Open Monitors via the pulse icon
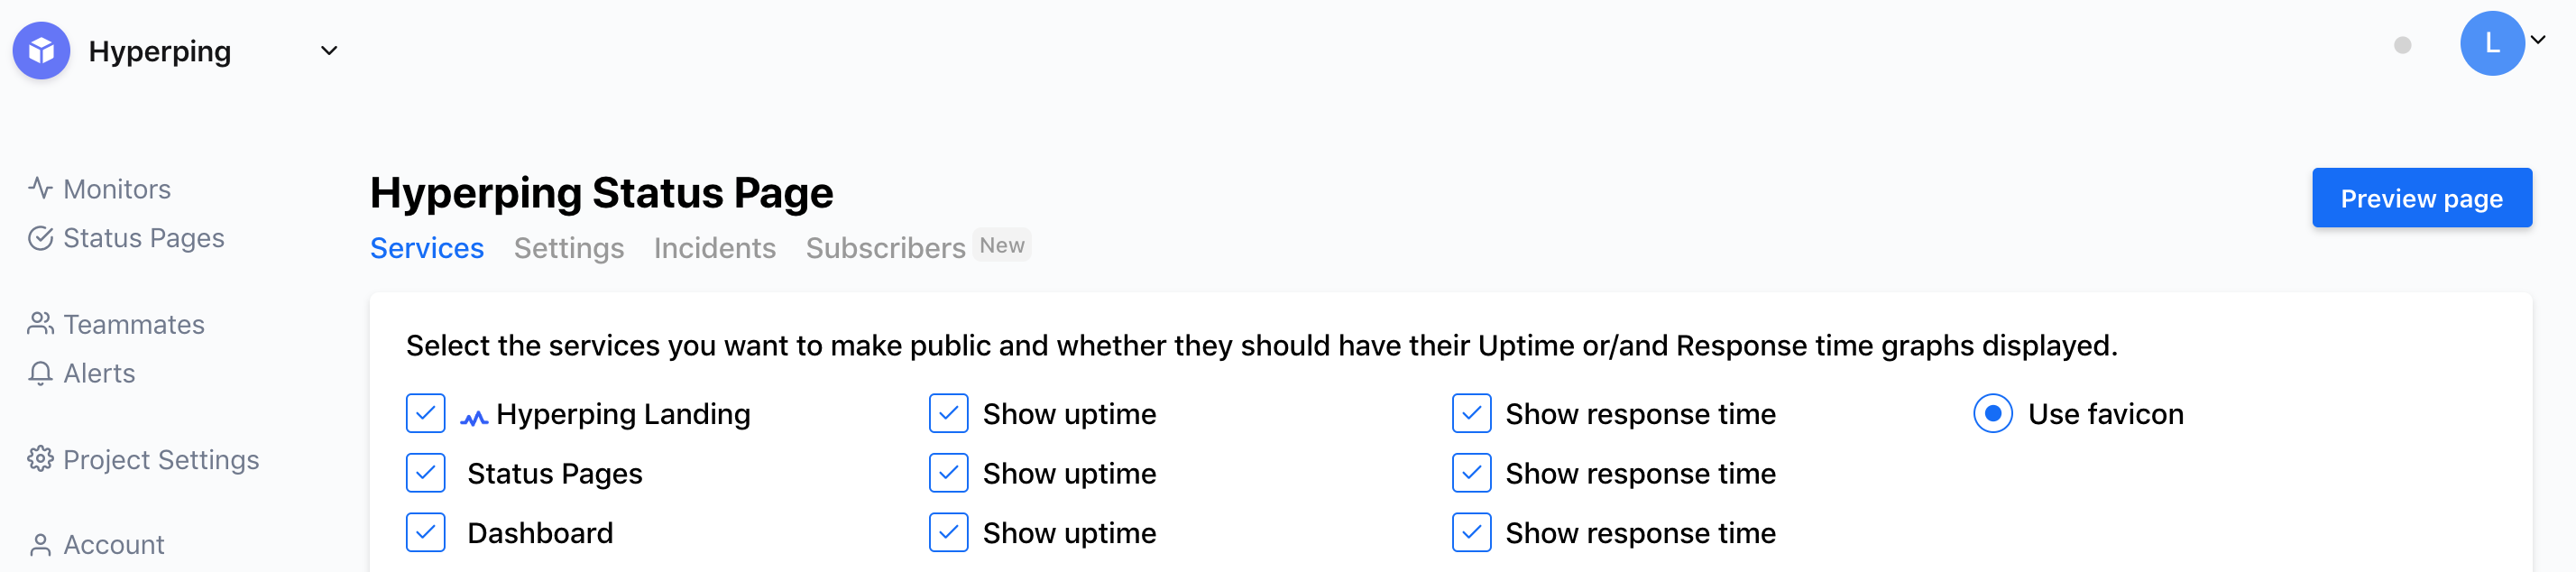The height and width of the screenshot is (572, 2576). [x=40, y=188]
